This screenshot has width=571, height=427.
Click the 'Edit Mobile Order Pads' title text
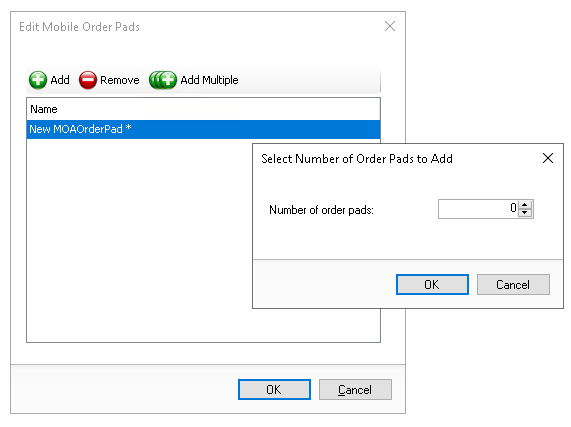click(79, 27)
